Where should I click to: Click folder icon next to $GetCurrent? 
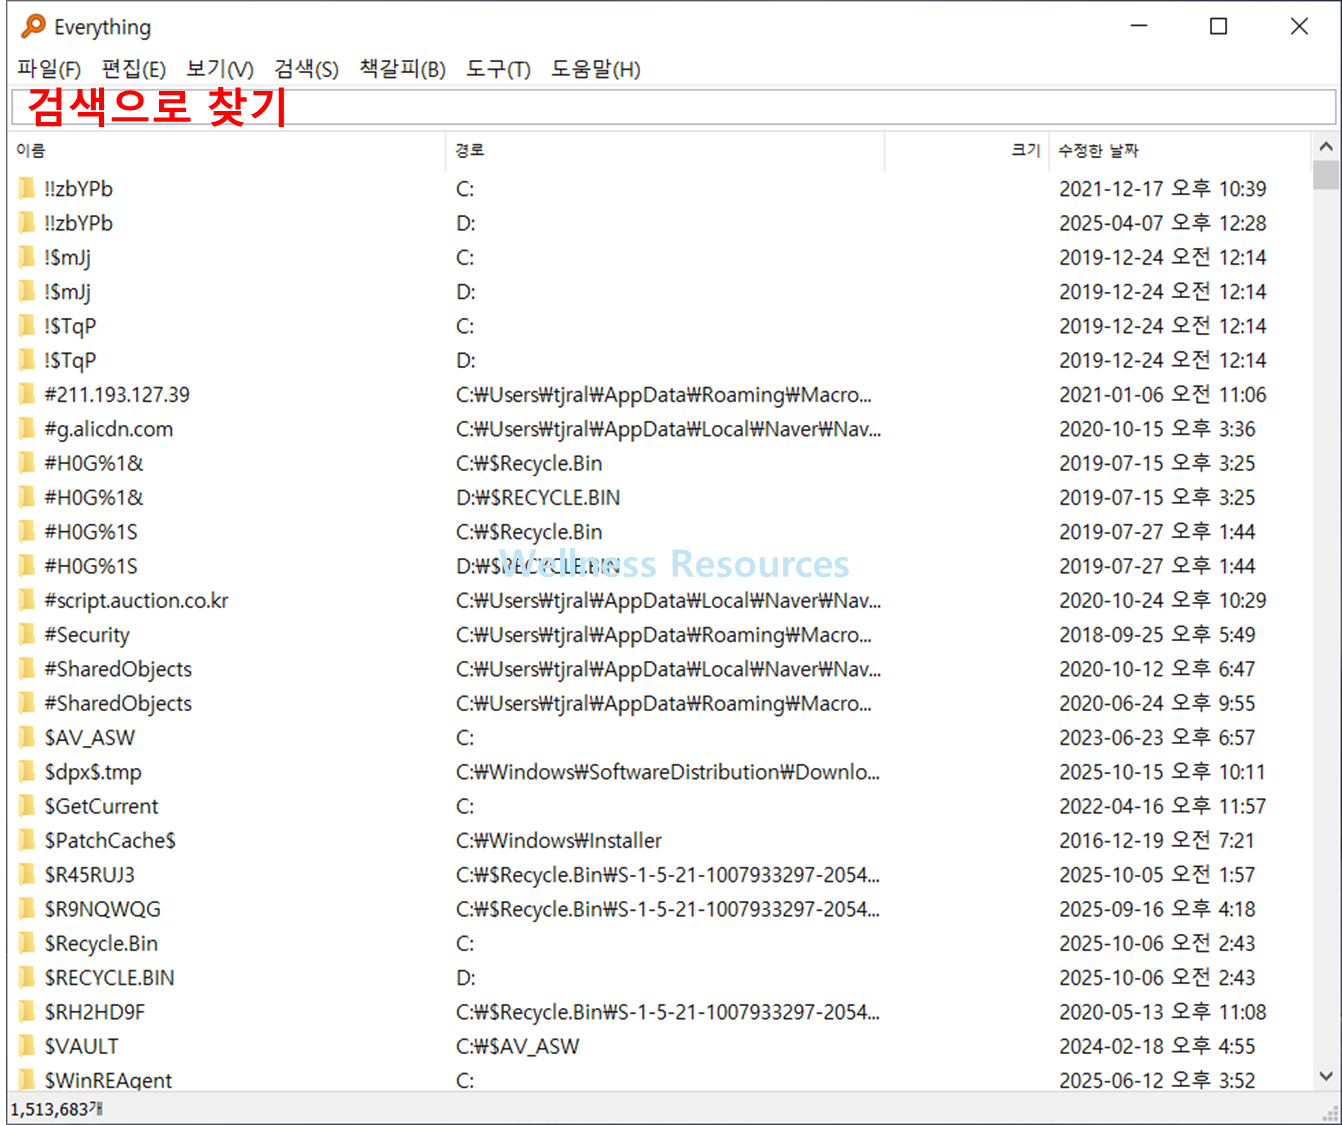[x=27, y=805]
